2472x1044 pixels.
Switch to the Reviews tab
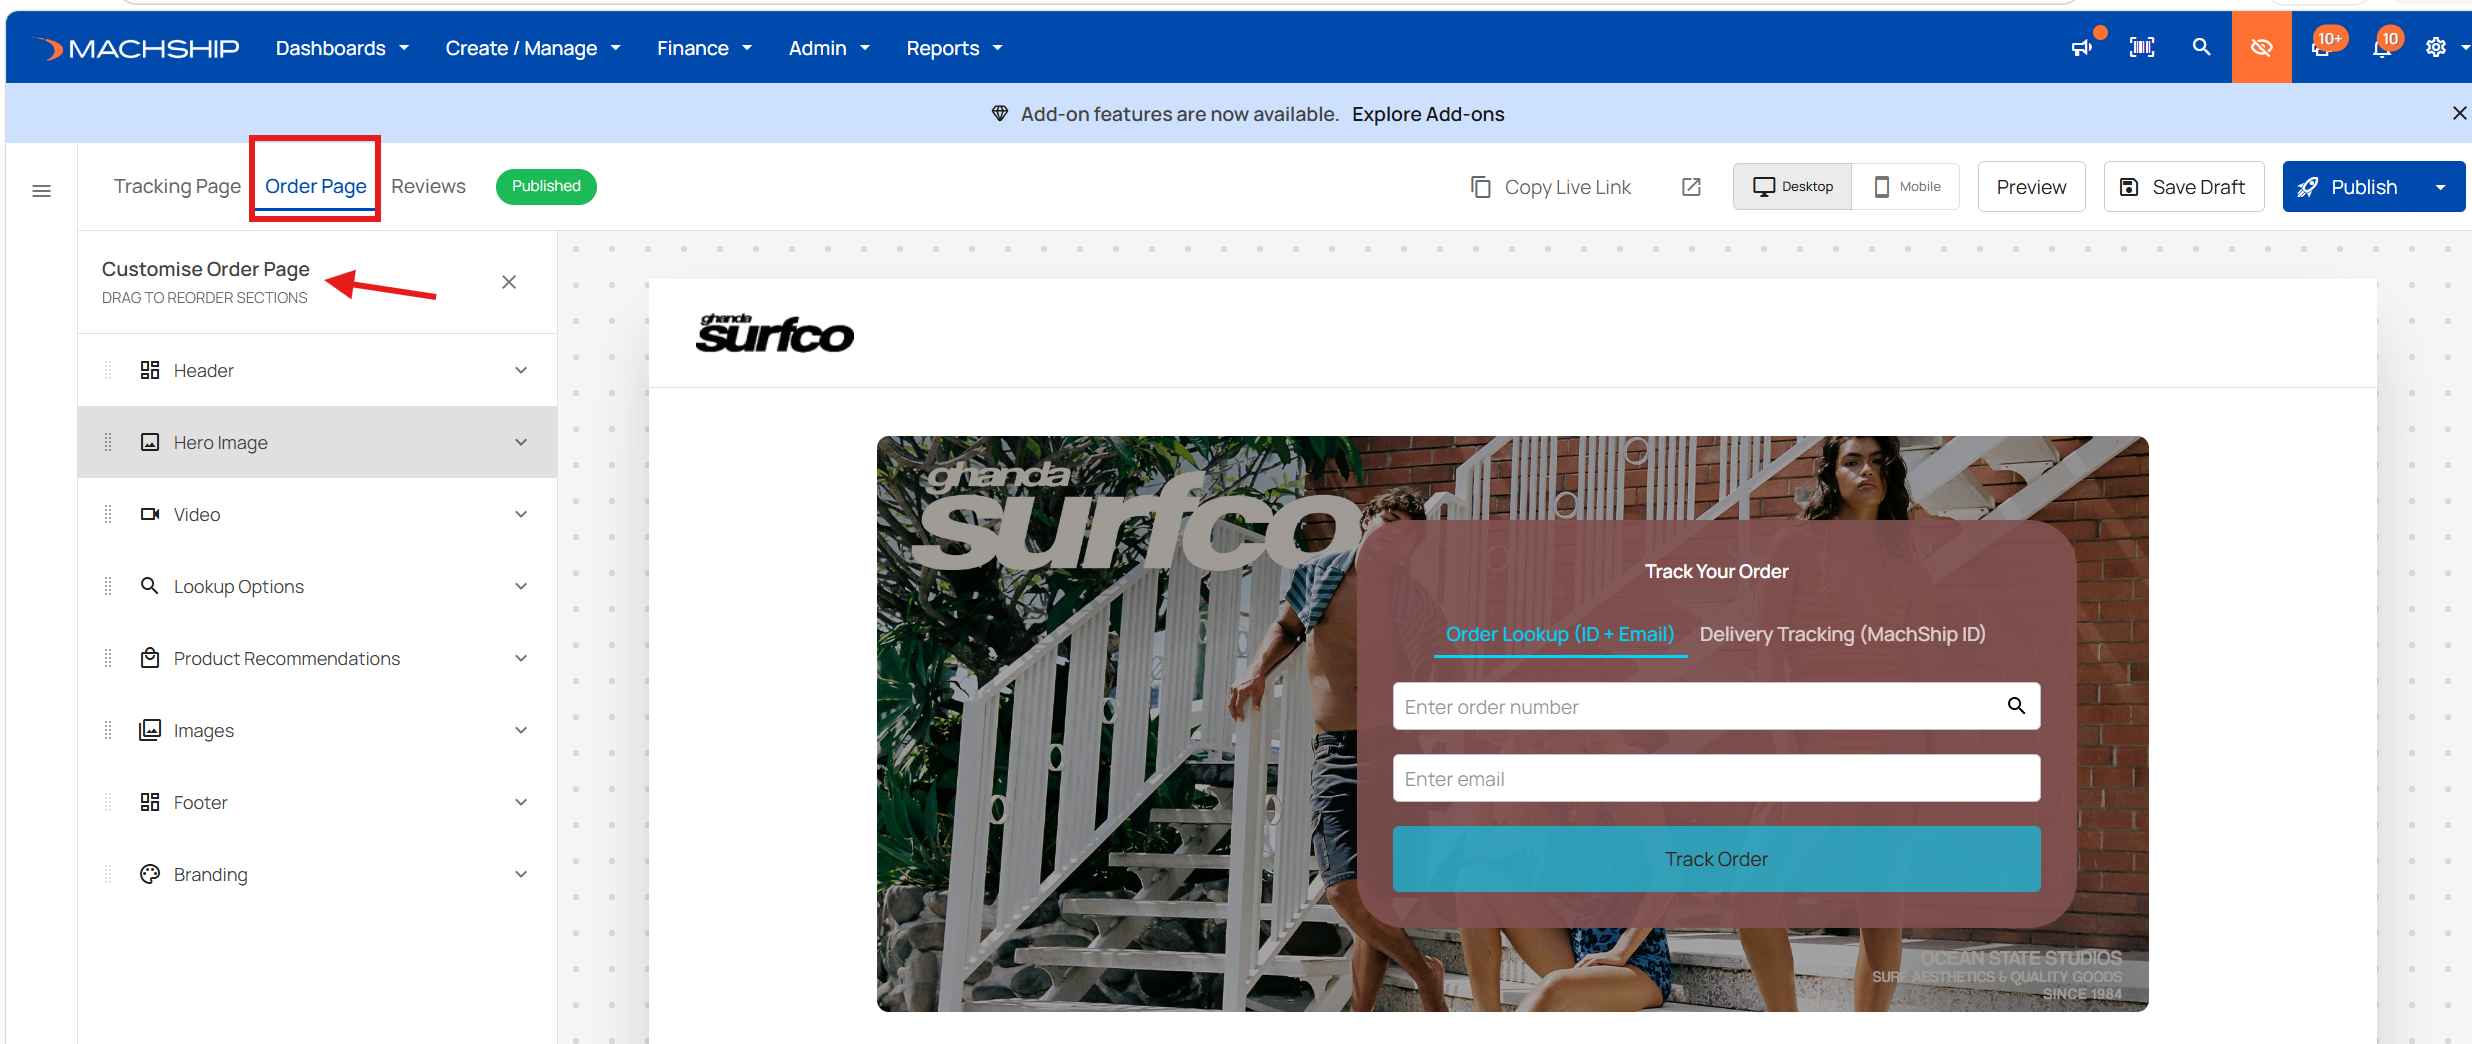point(428,186)
